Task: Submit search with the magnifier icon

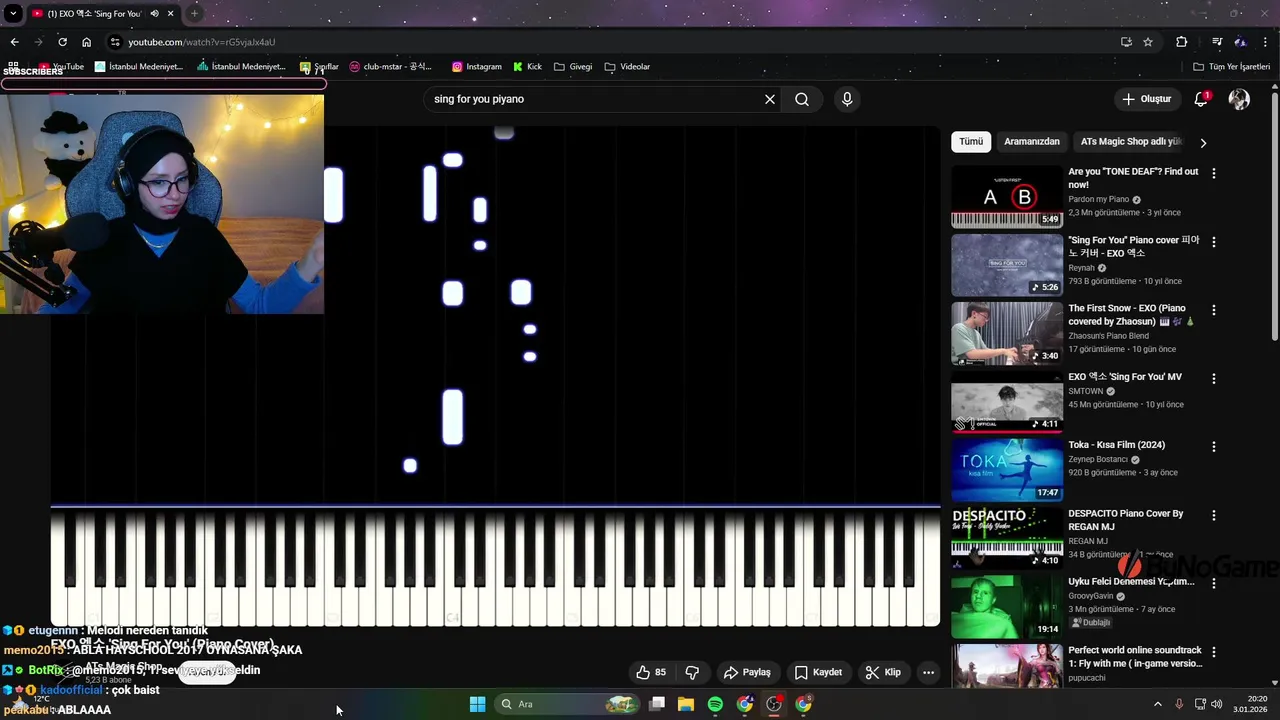Action: pos(802,99)
